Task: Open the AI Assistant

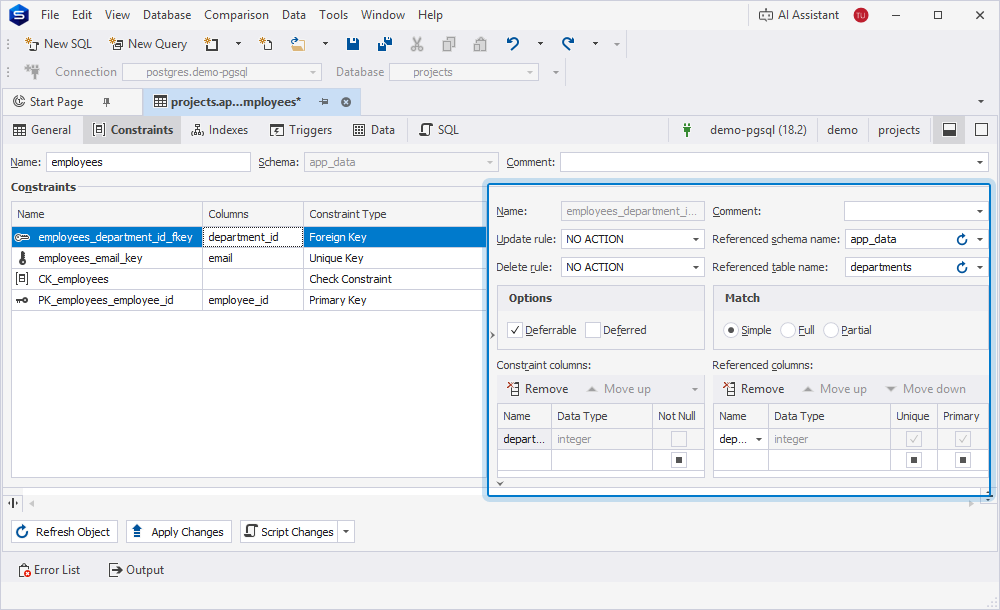Action: pos(798,15)
